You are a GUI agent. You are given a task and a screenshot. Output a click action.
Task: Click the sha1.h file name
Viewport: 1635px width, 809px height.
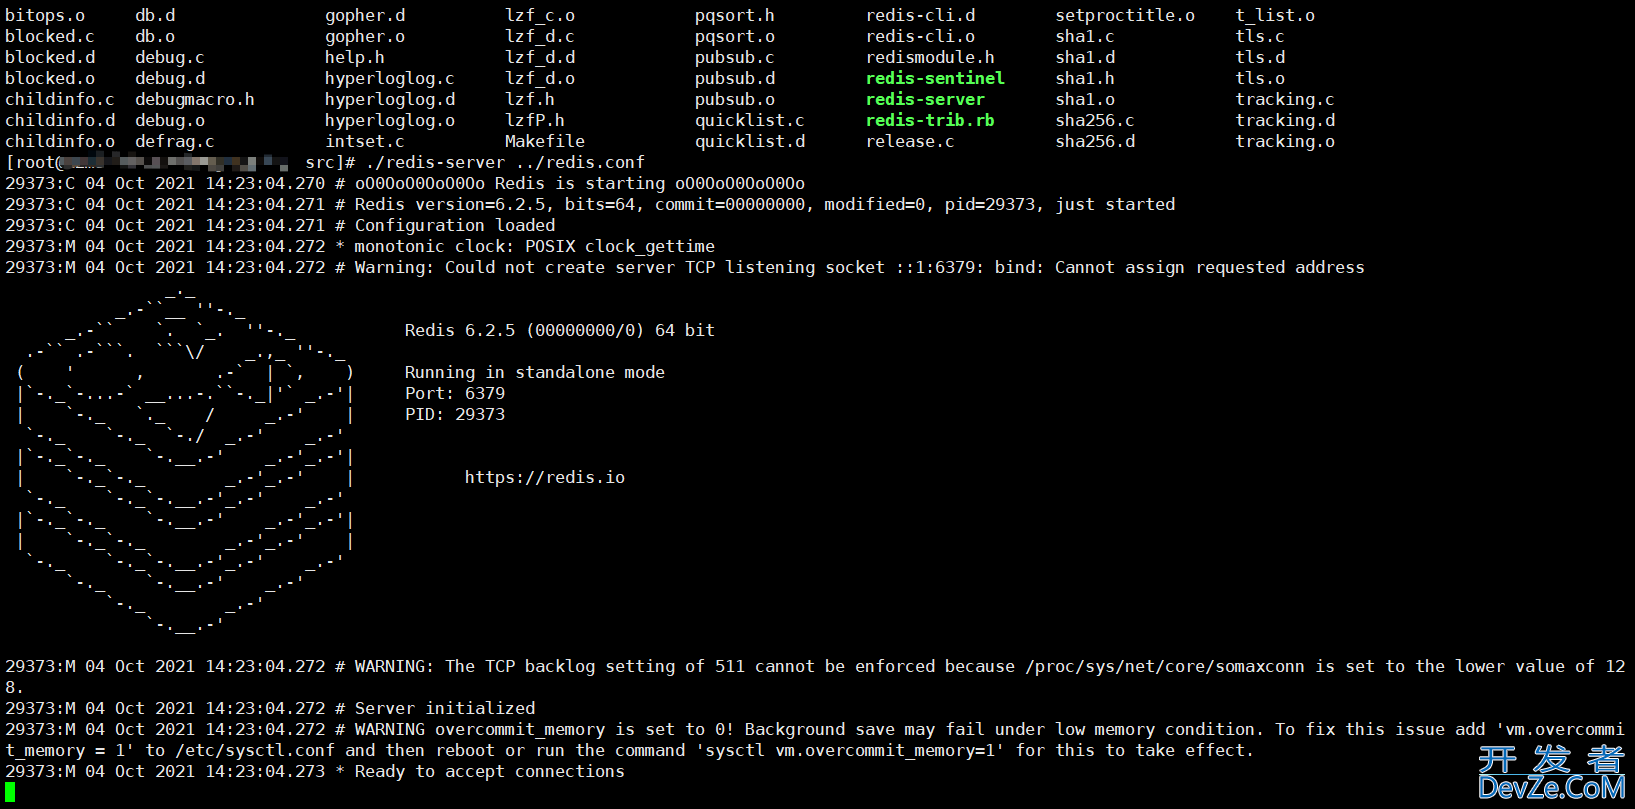1085,78
